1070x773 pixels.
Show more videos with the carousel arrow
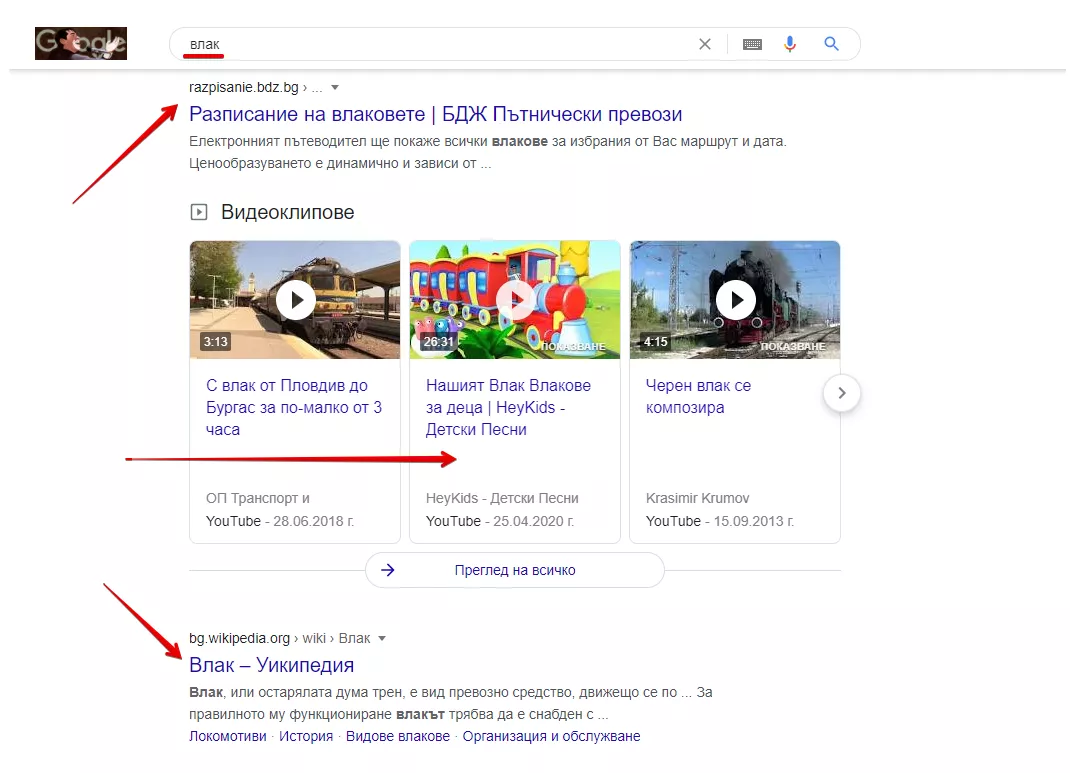(841, 393)
